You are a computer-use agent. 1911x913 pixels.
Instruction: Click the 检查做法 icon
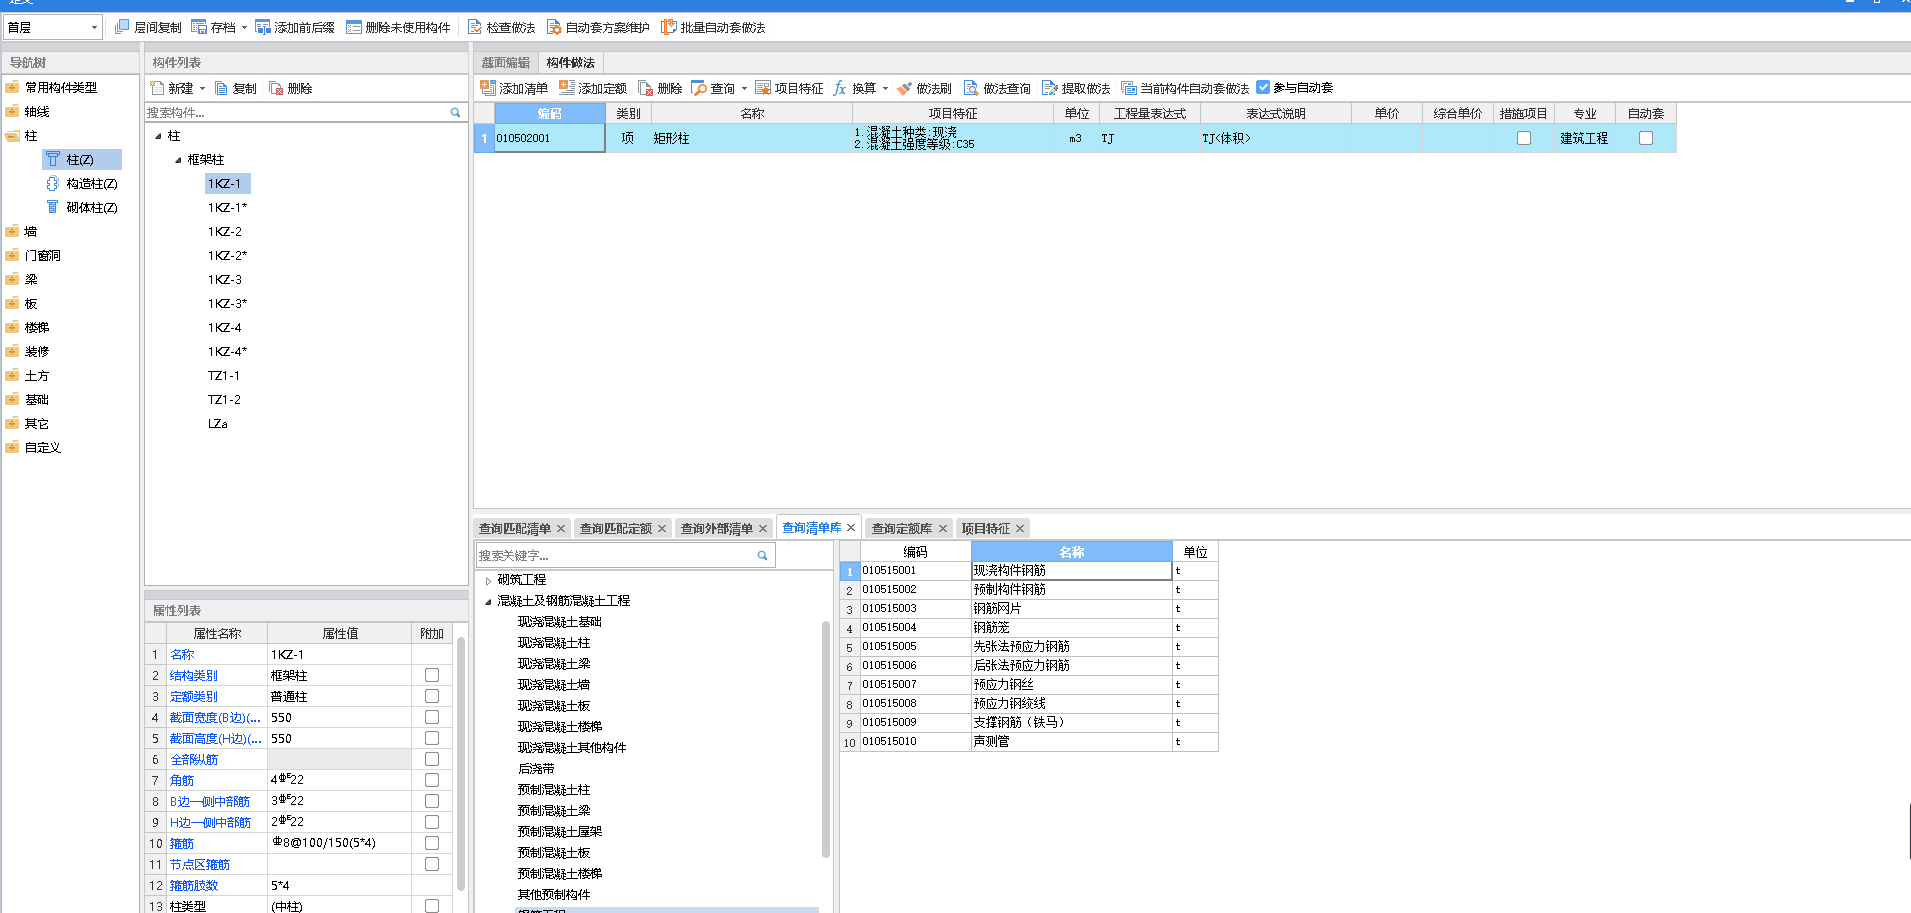tap(475, 27)
